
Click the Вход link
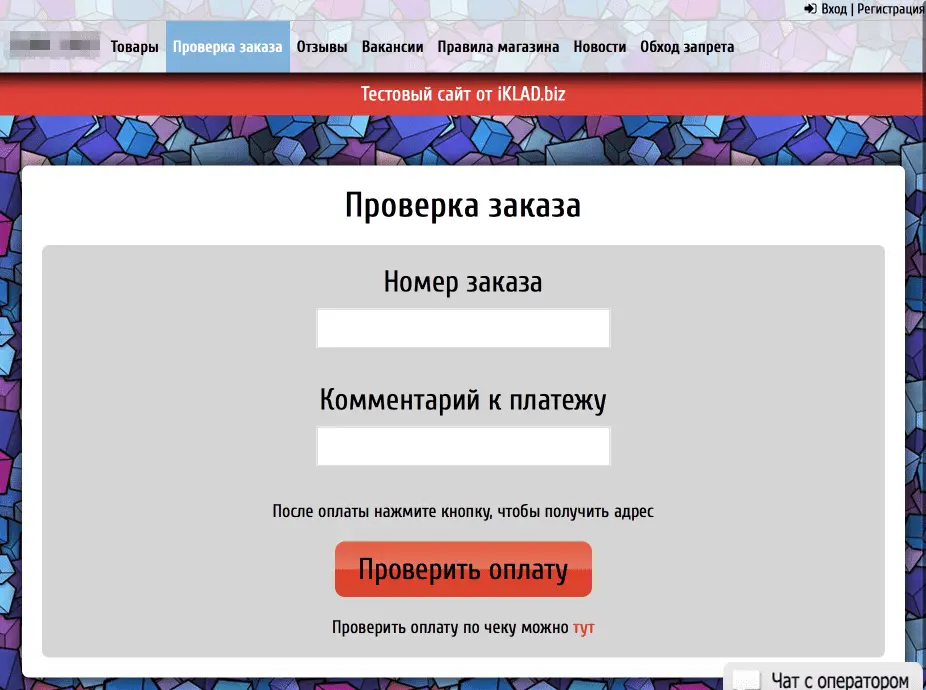pos(834,9)
